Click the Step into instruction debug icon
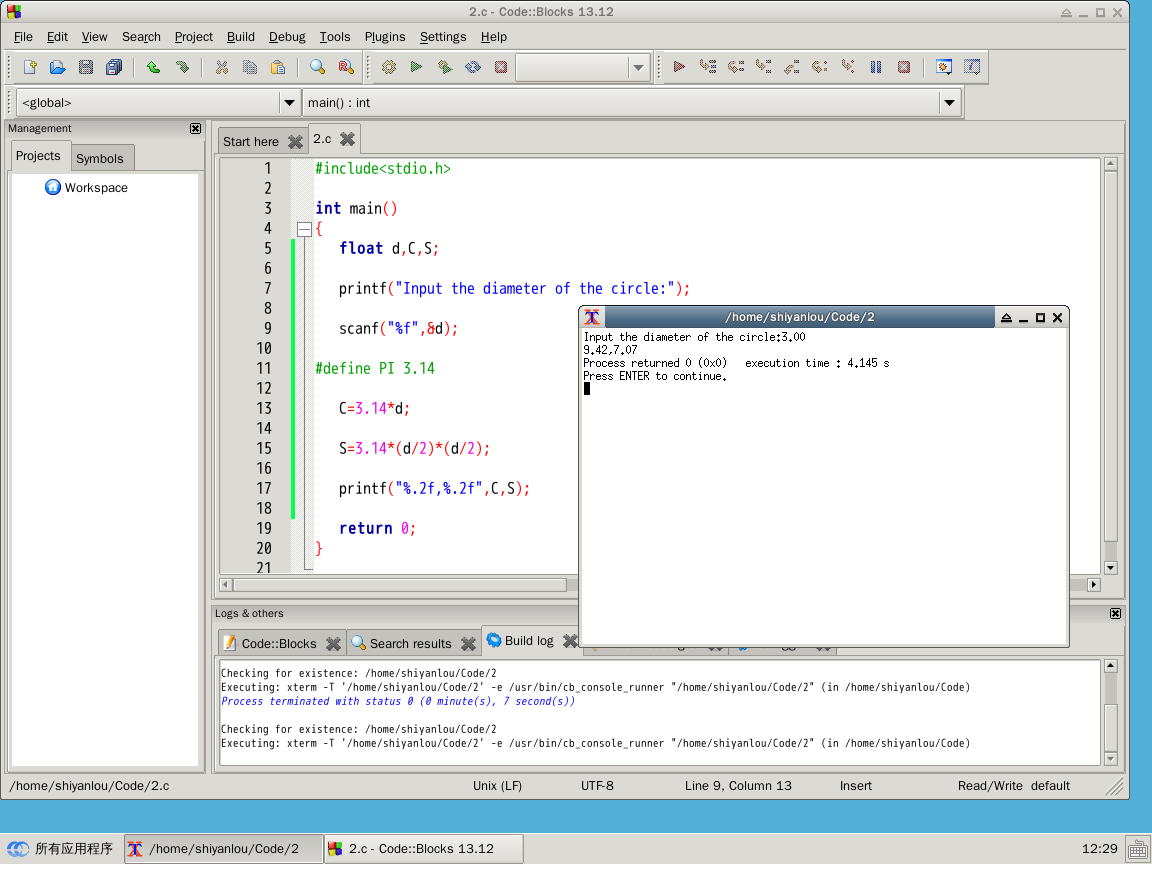1152x896 pixels. click(848, 67)
